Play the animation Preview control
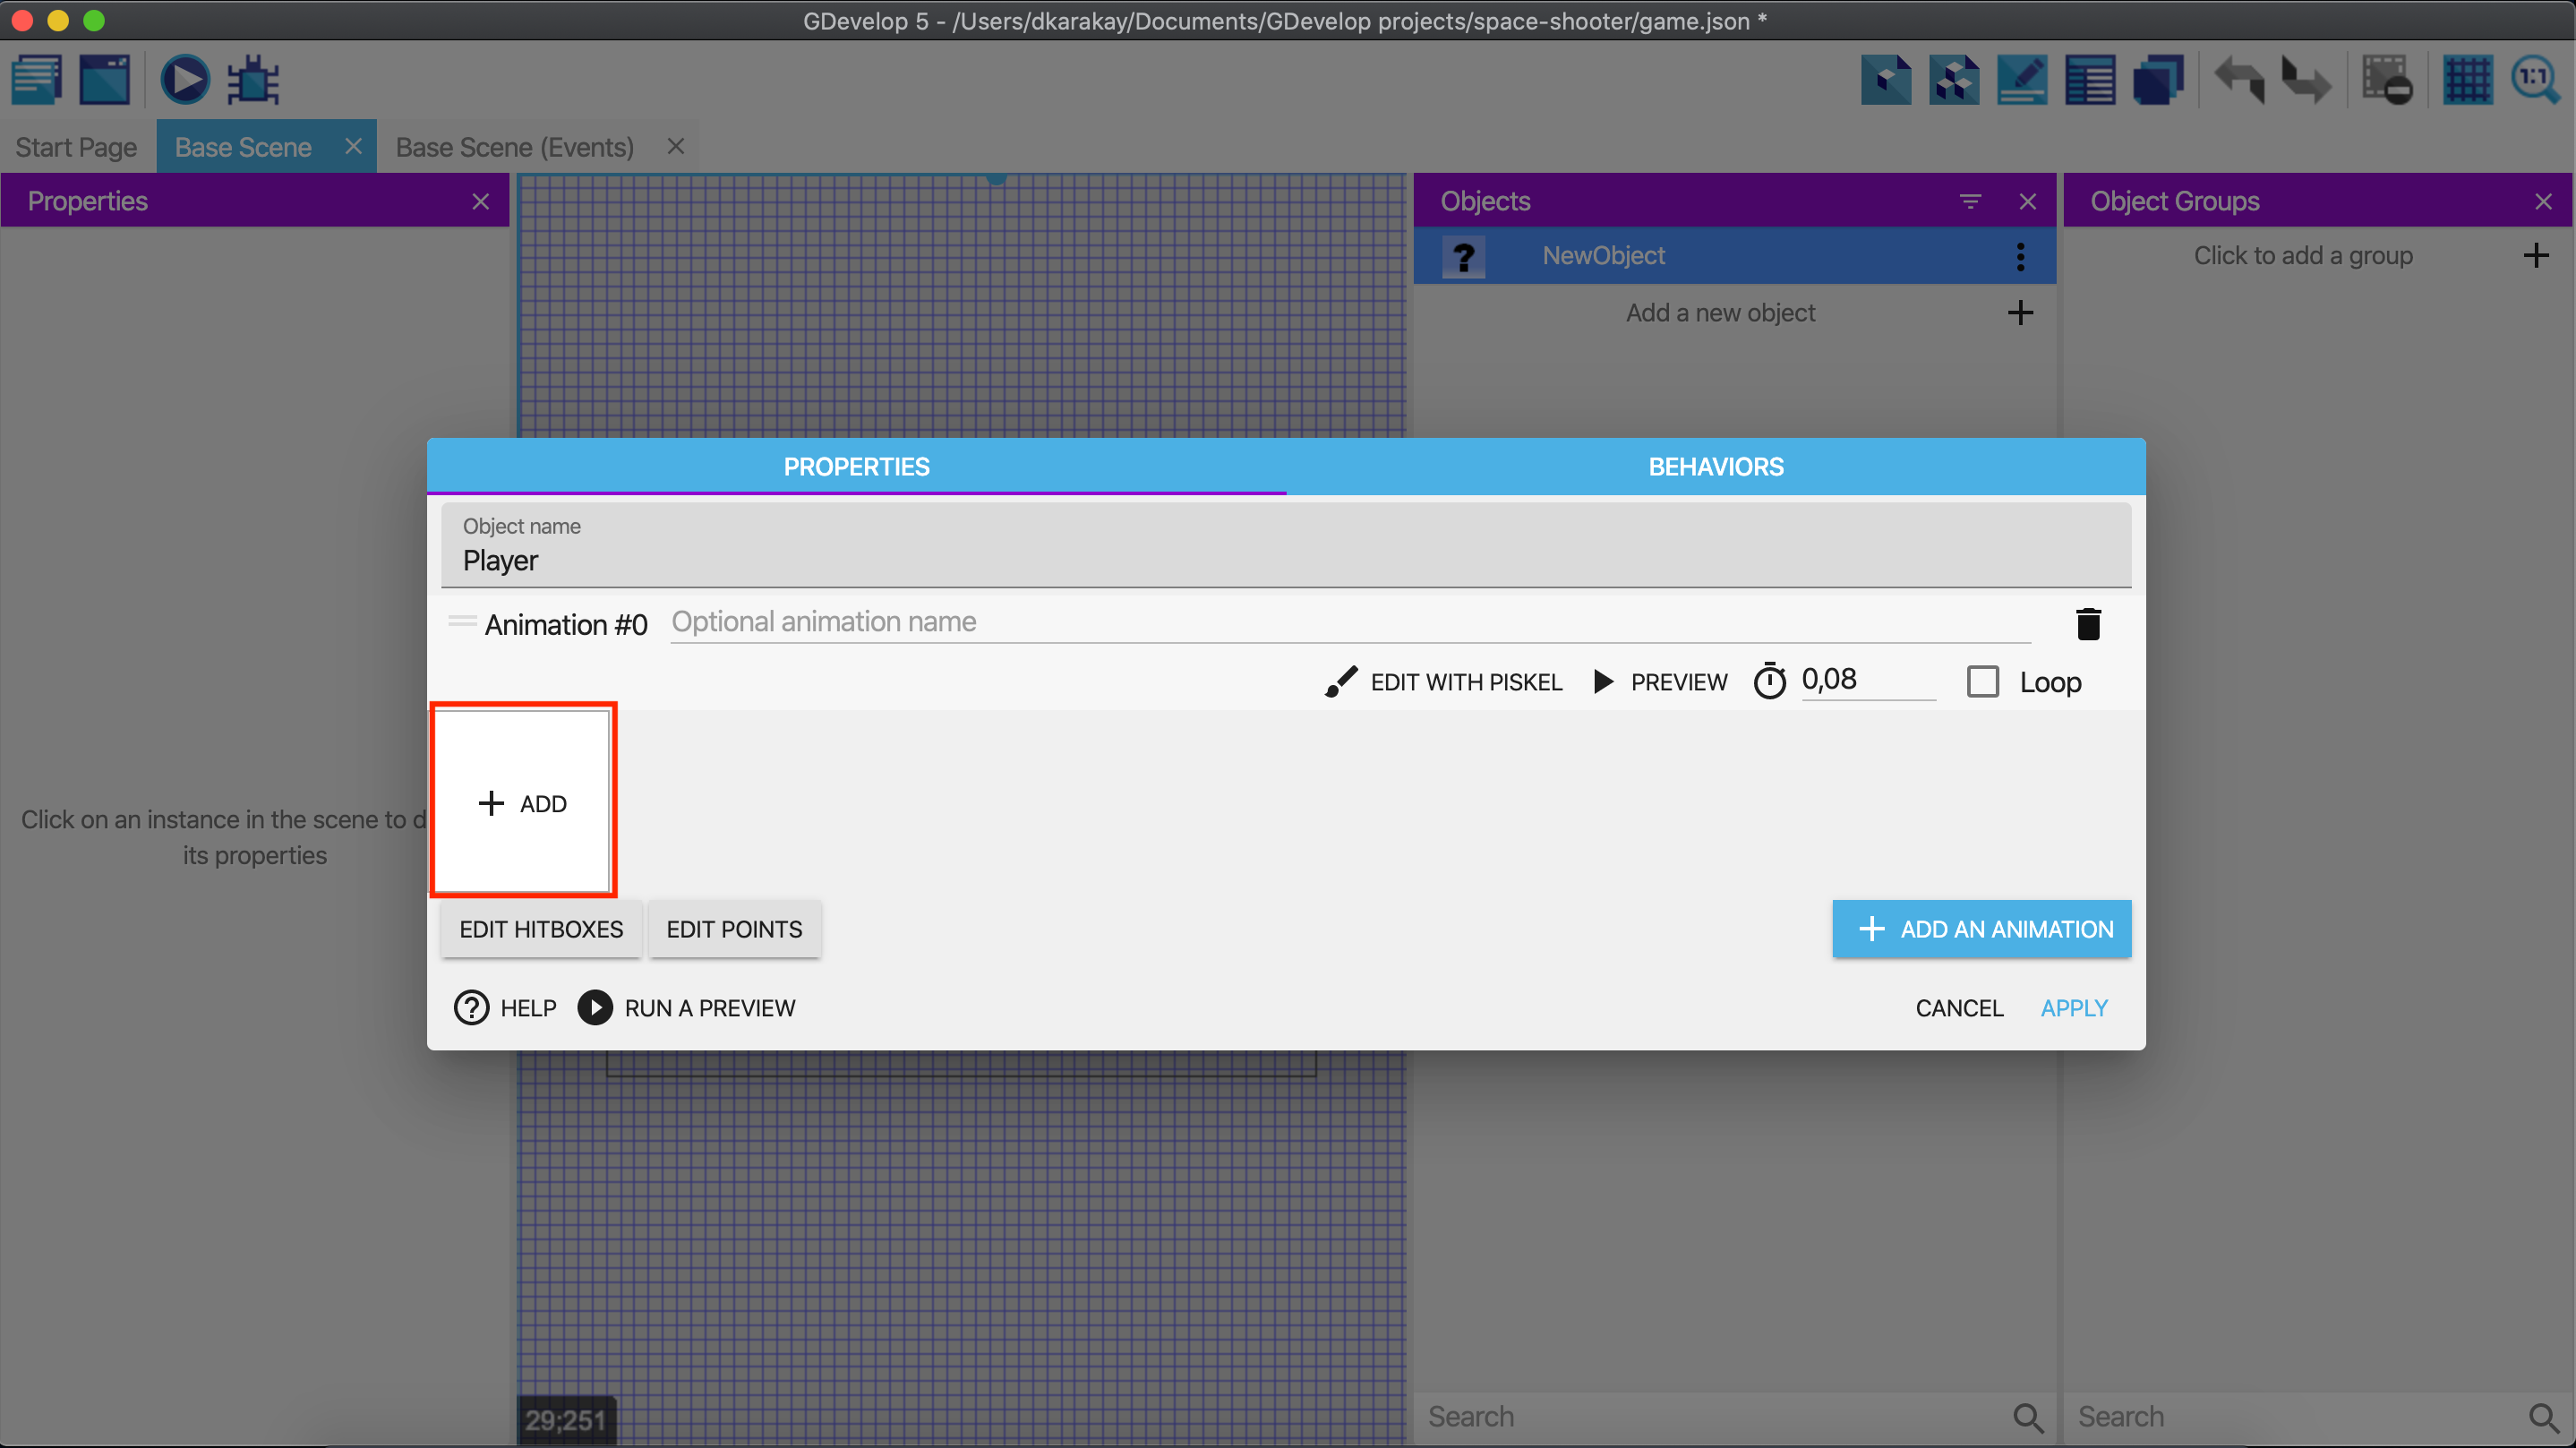Image resolution: width=2576 pixels, height=1448 pixels. tap(1660, 682)
